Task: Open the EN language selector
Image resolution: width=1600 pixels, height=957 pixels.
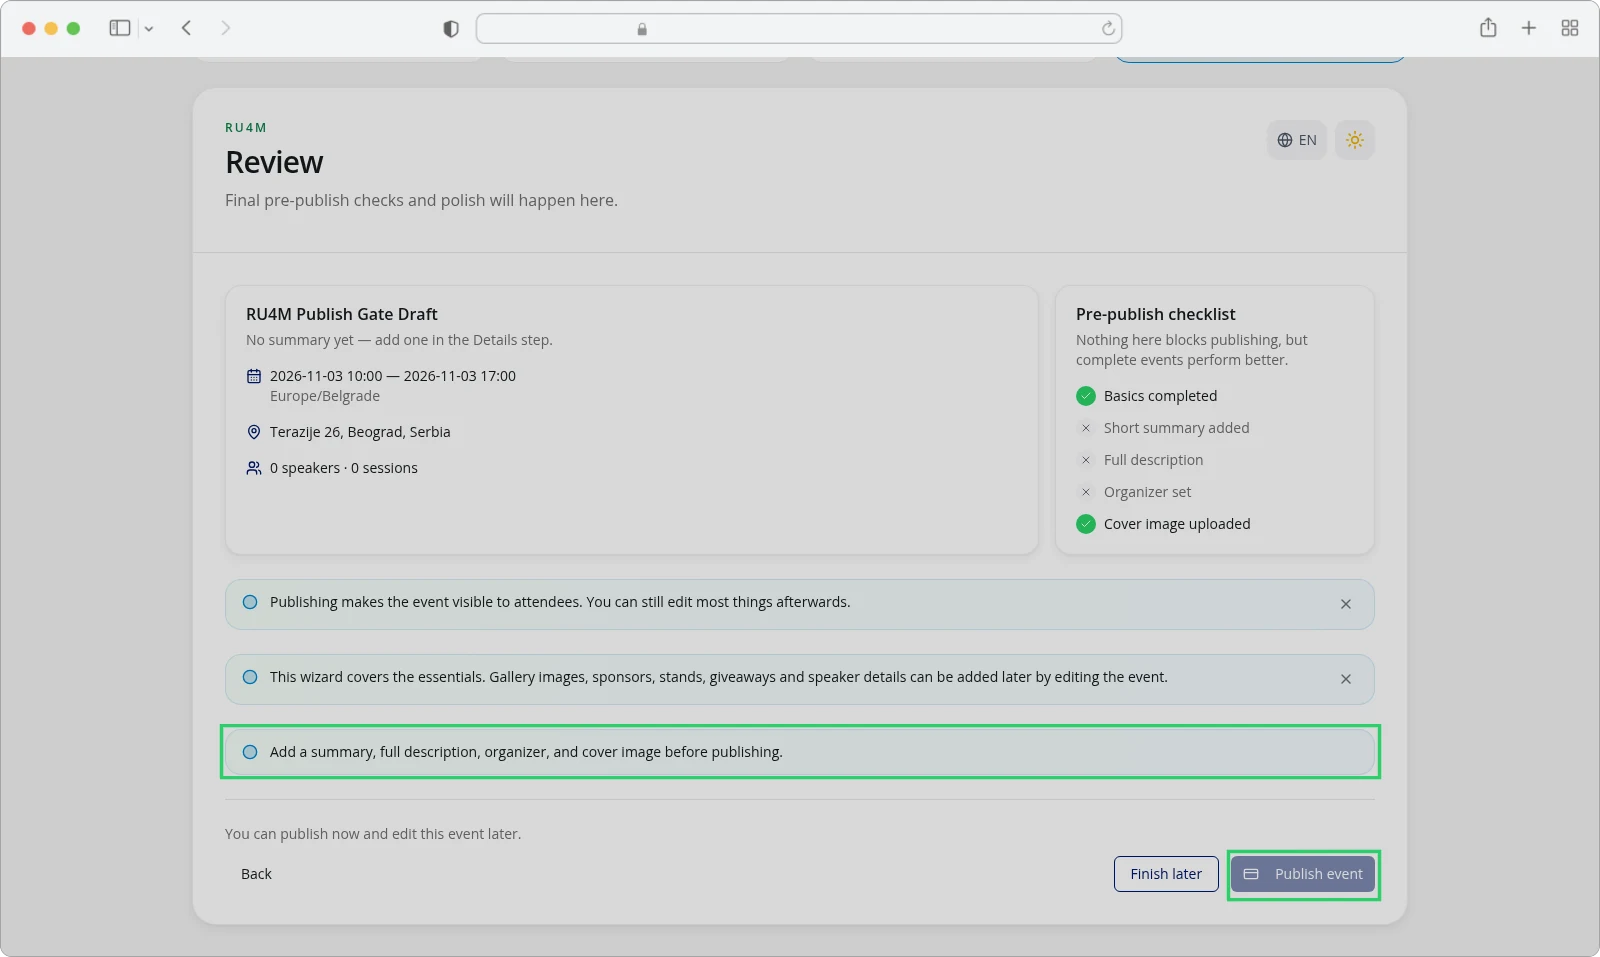Action: (x=1296, y=140)
